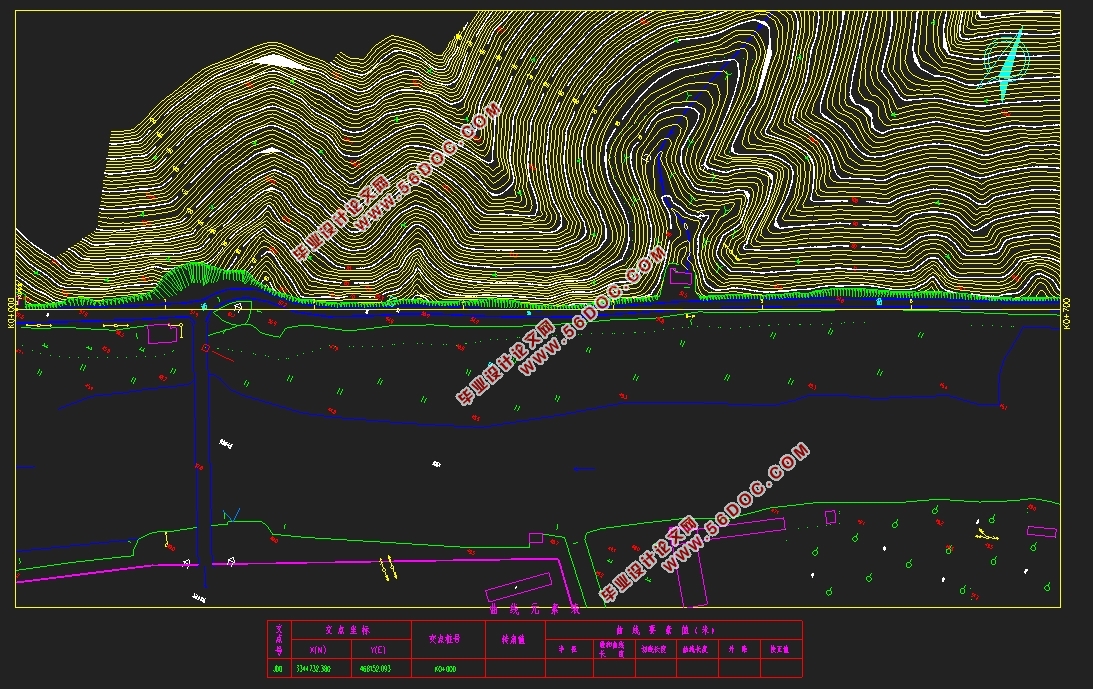The image size is (1093, 689).
Task: Click the 转角值 table header
Action: (514, 639)
